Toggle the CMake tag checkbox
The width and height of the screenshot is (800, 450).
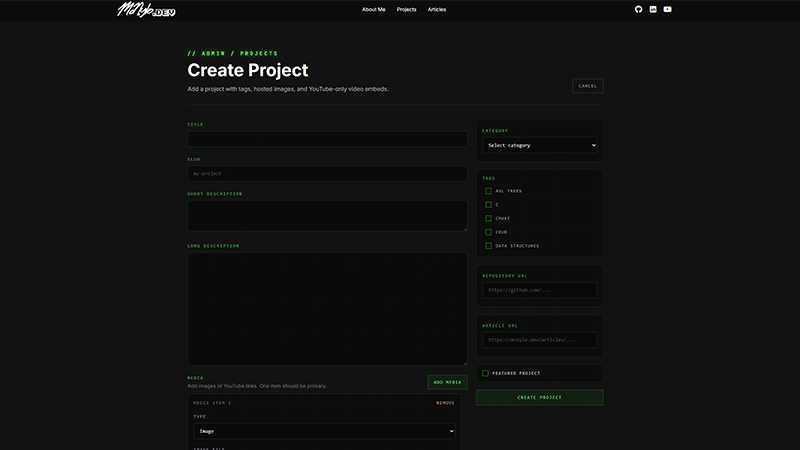point(488,218)
